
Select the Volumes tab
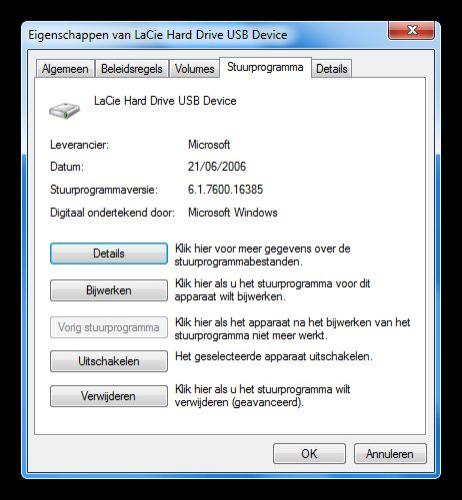194,69
